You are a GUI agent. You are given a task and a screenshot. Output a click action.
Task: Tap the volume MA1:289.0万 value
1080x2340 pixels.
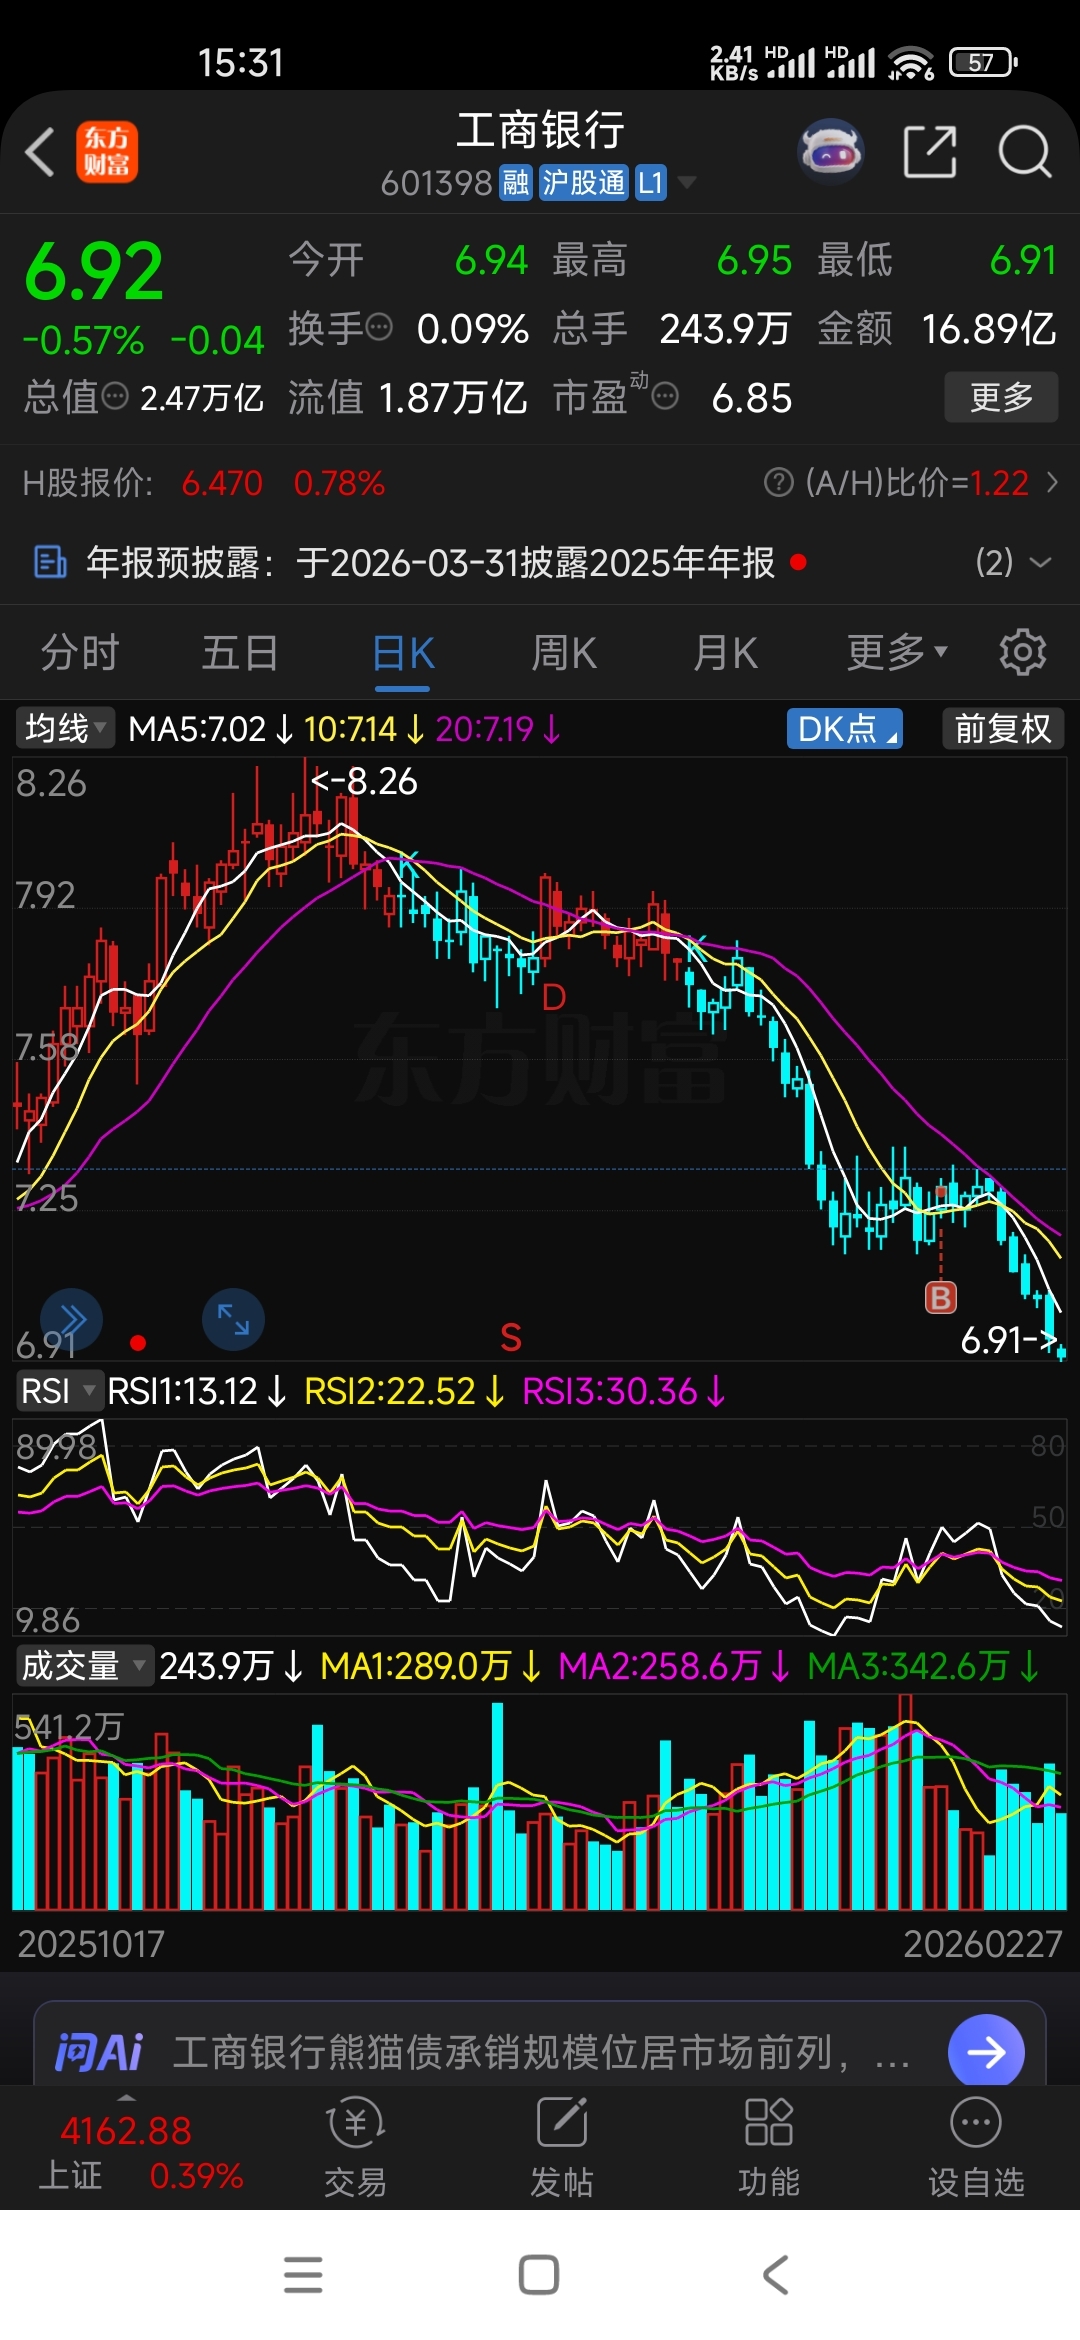pos(416,1665)
